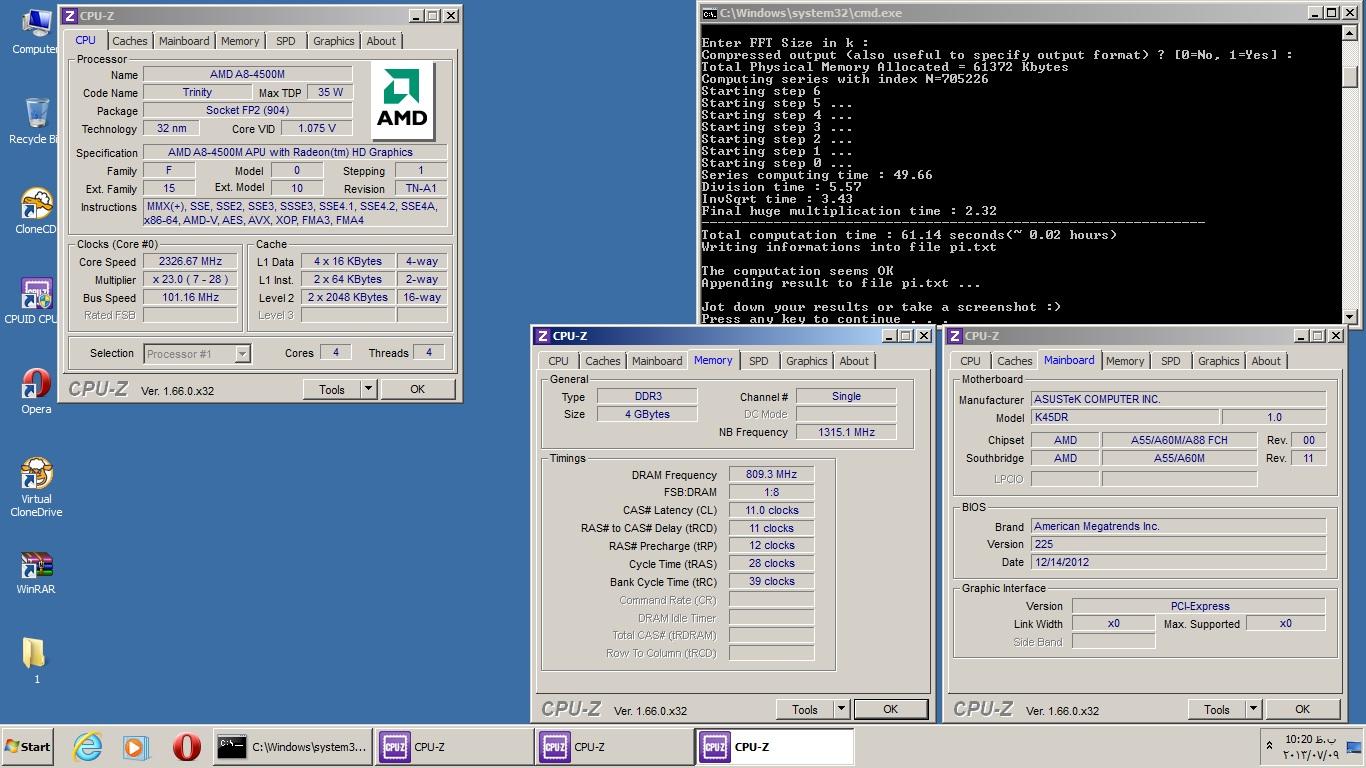Viewport: 1366px width, 768px height.
Task: Click Tools in the top-left CPU-Z window
Action: tap(331, 390)
